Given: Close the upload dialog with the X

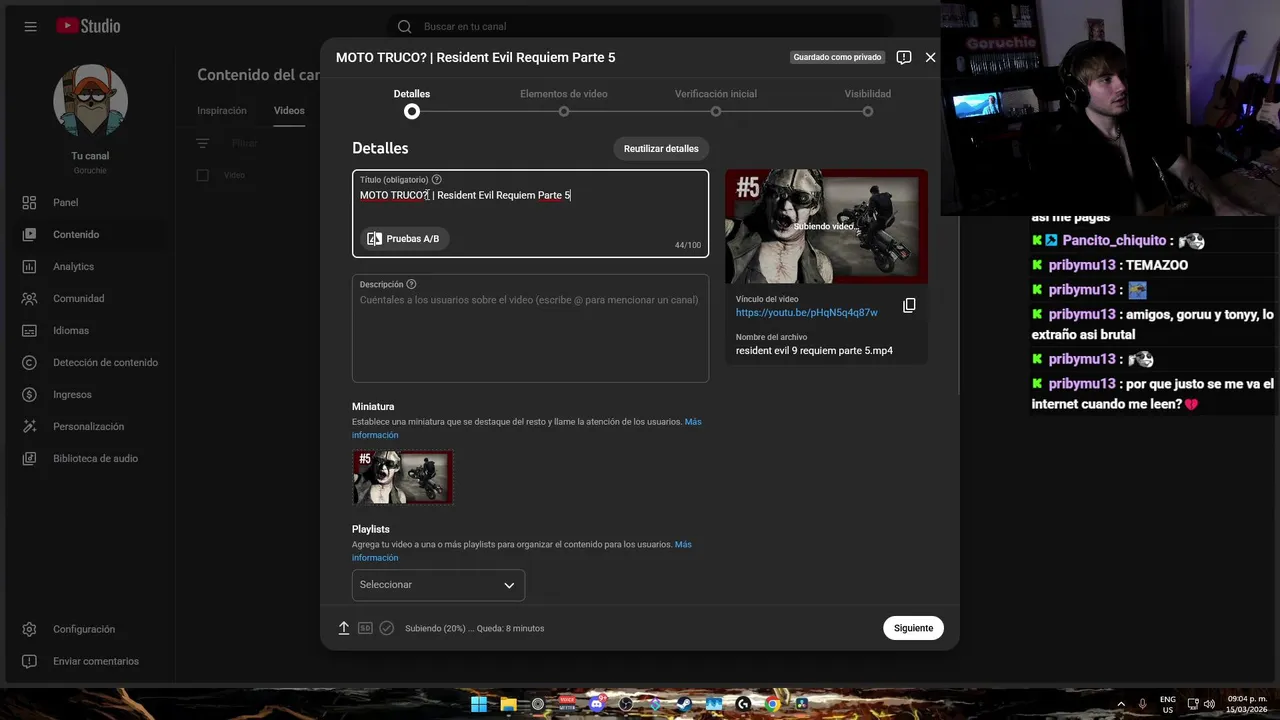Looking at the screenshot, I should click(x=930, y=57).
